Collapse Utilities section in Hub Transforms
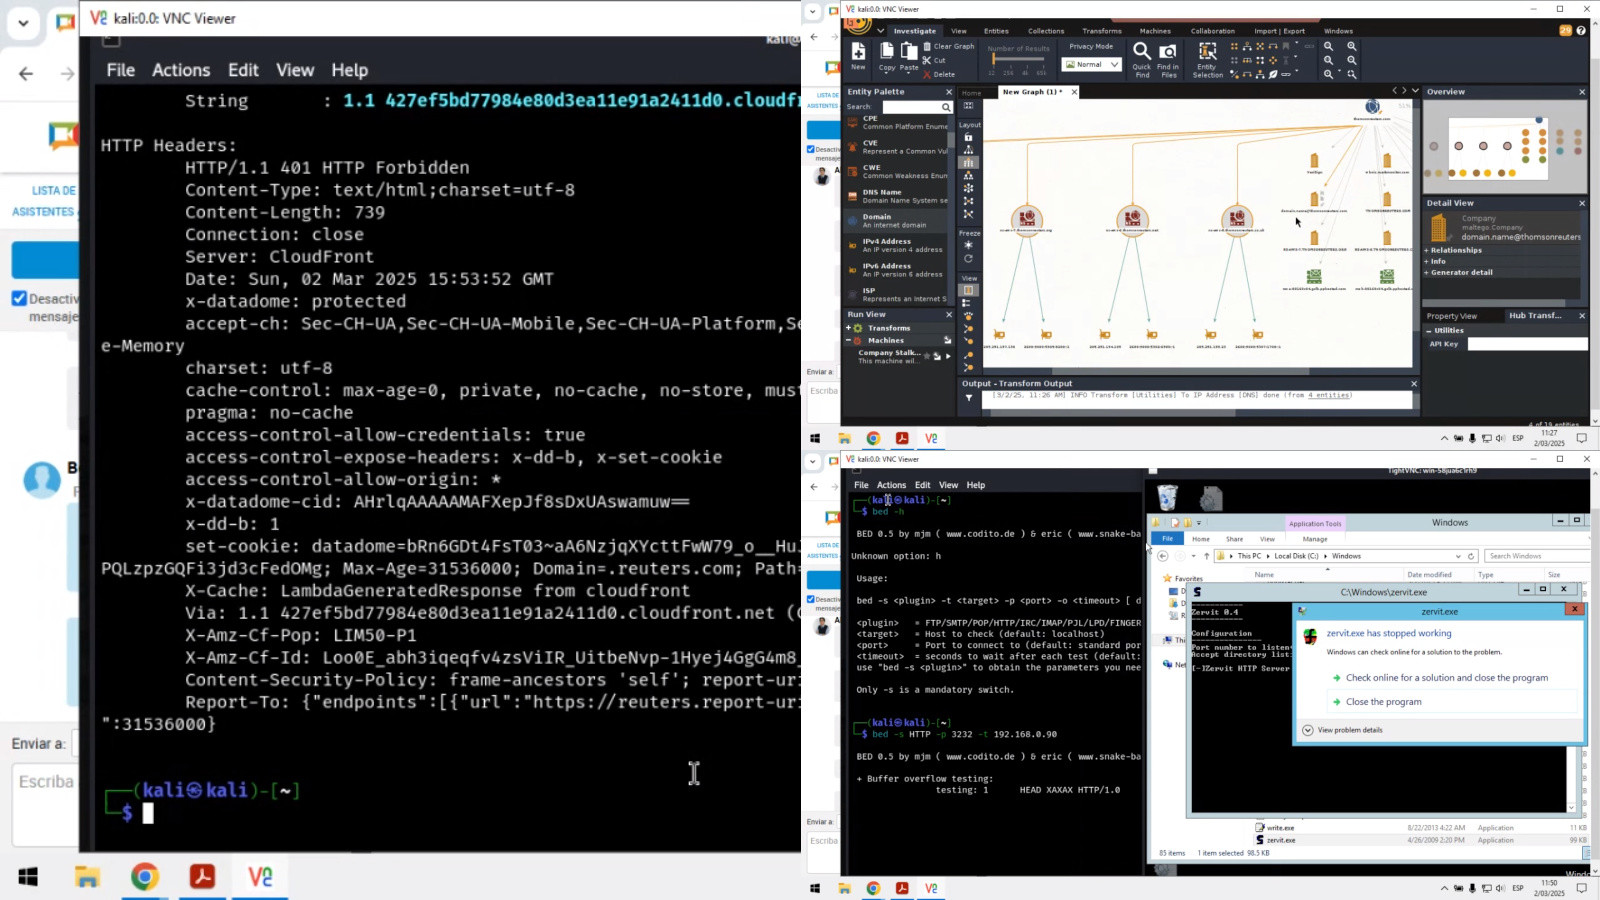Screen dimensions: 1600x900 tap(1428, 330)
